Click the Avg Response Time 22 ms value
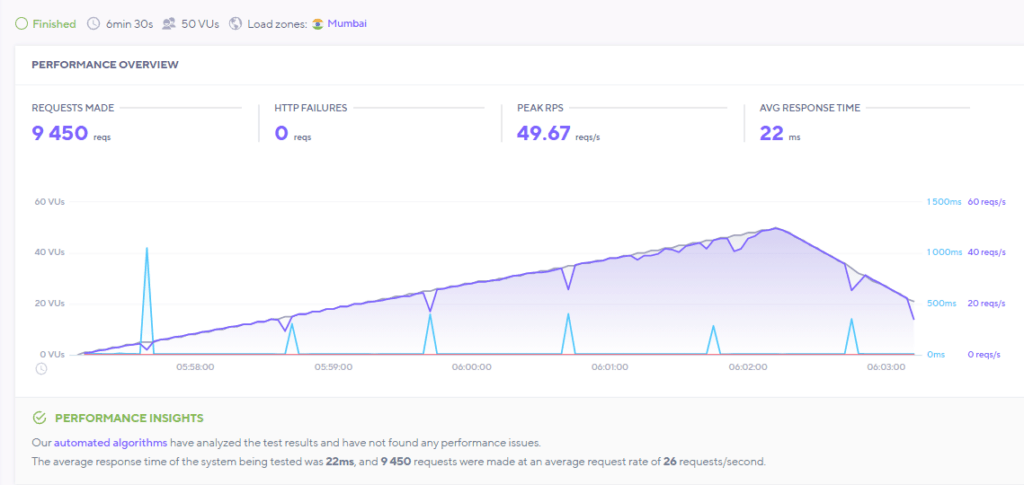Image resolution: width=1024 pixels, height=485 pixels. click(x=771, y=133)
